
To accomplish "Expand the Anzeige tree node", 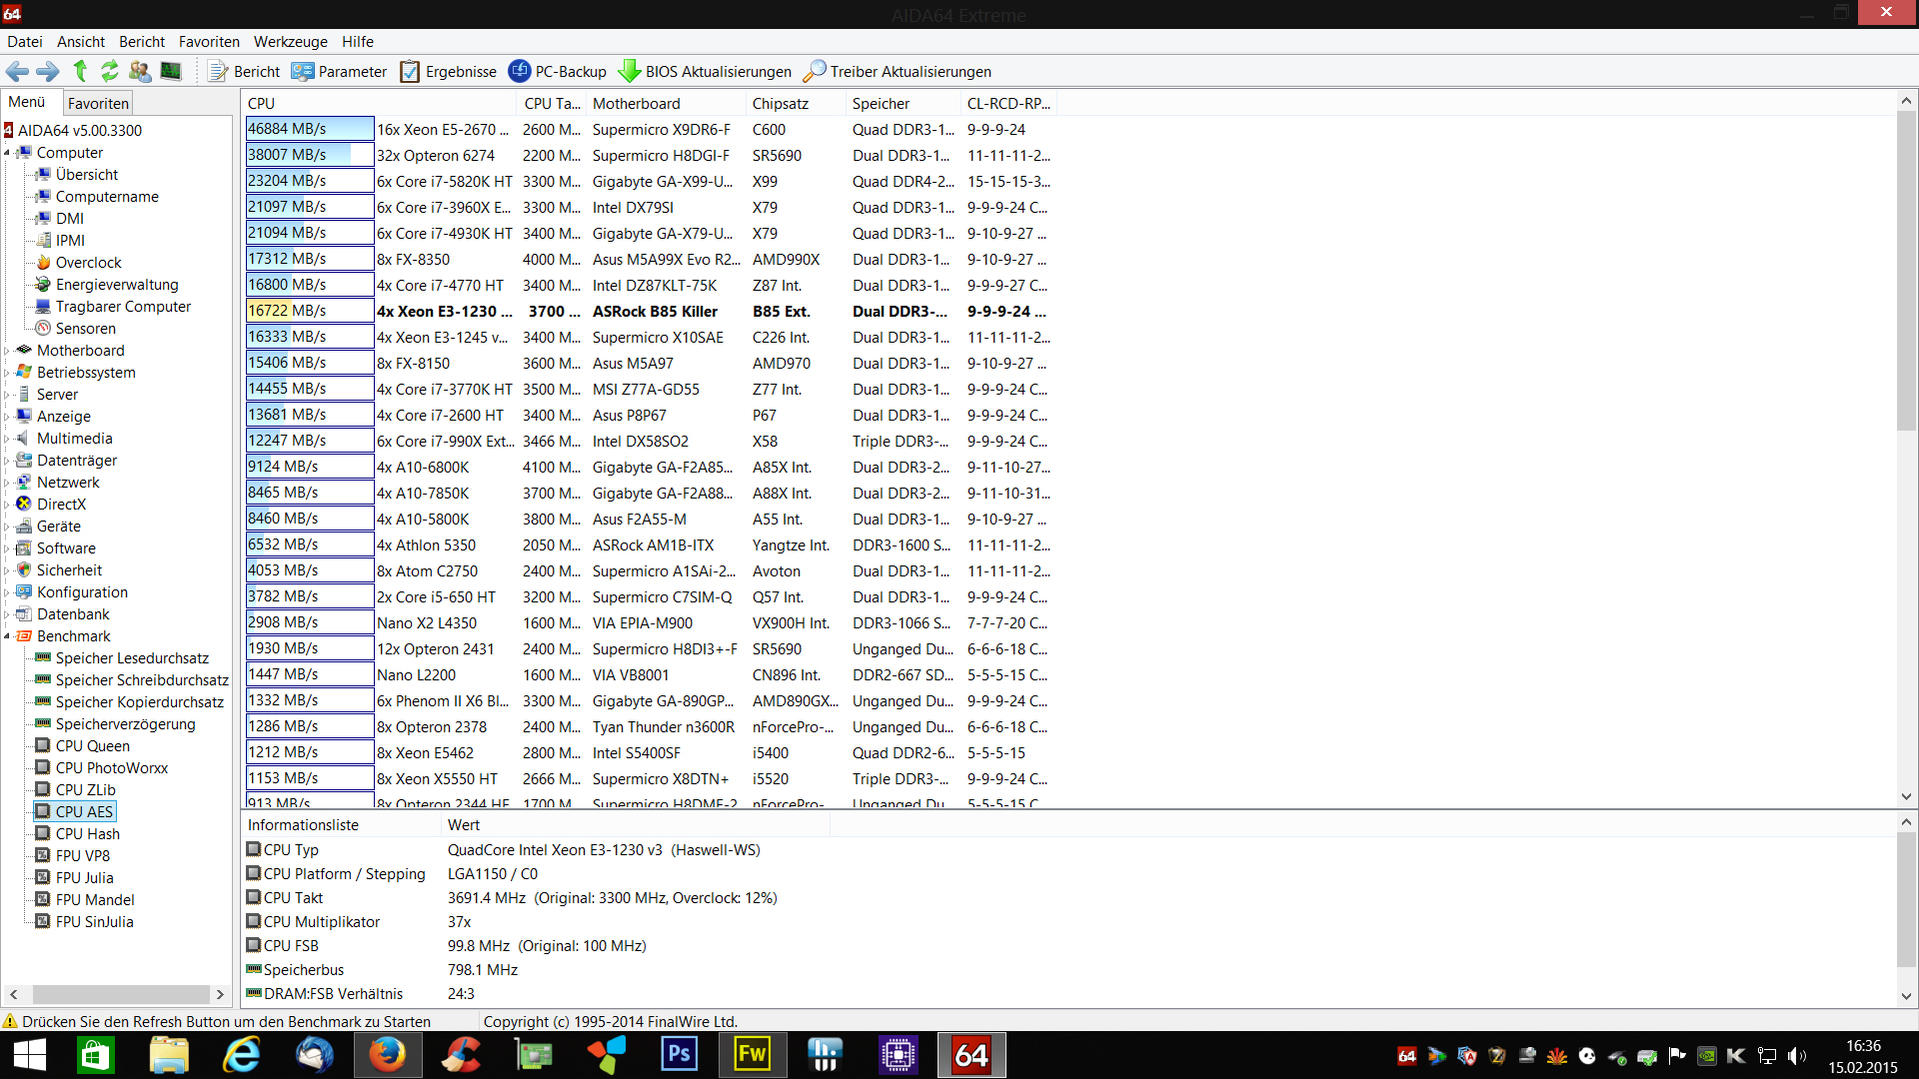I will (x=7, y=416).
